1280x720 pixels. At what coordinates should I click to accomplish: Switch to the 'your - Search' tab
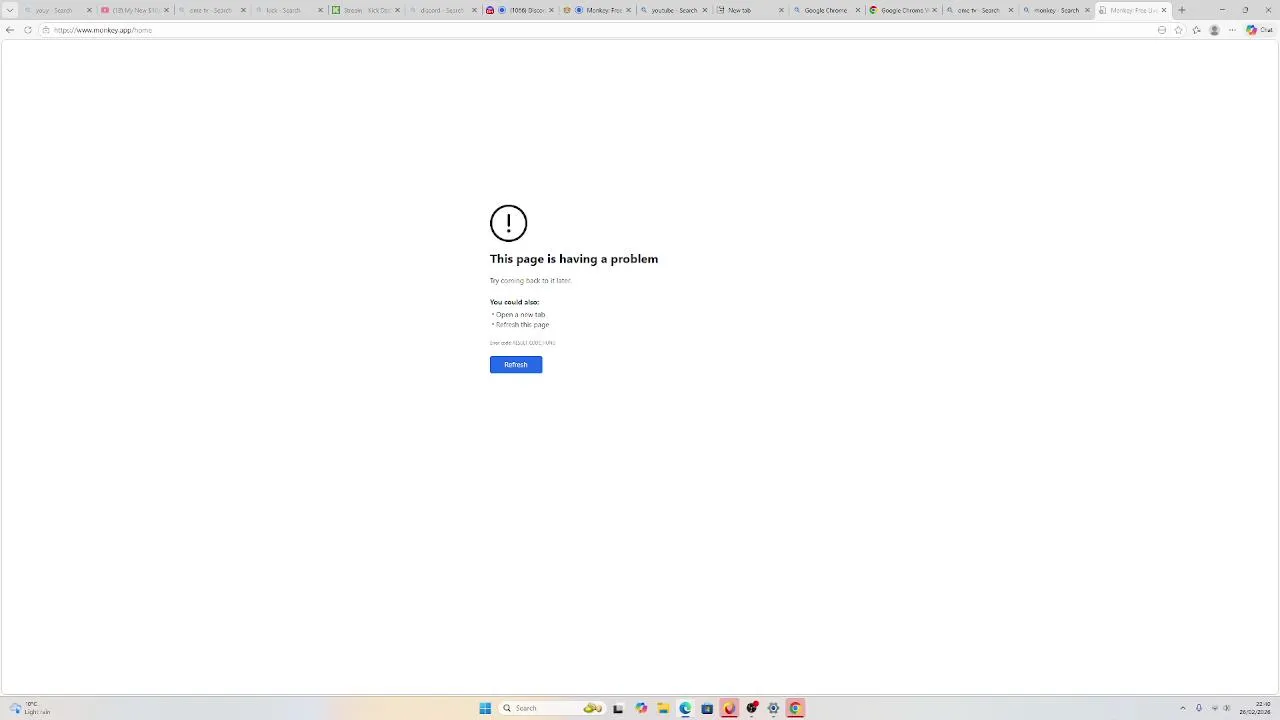click(57, 10)
